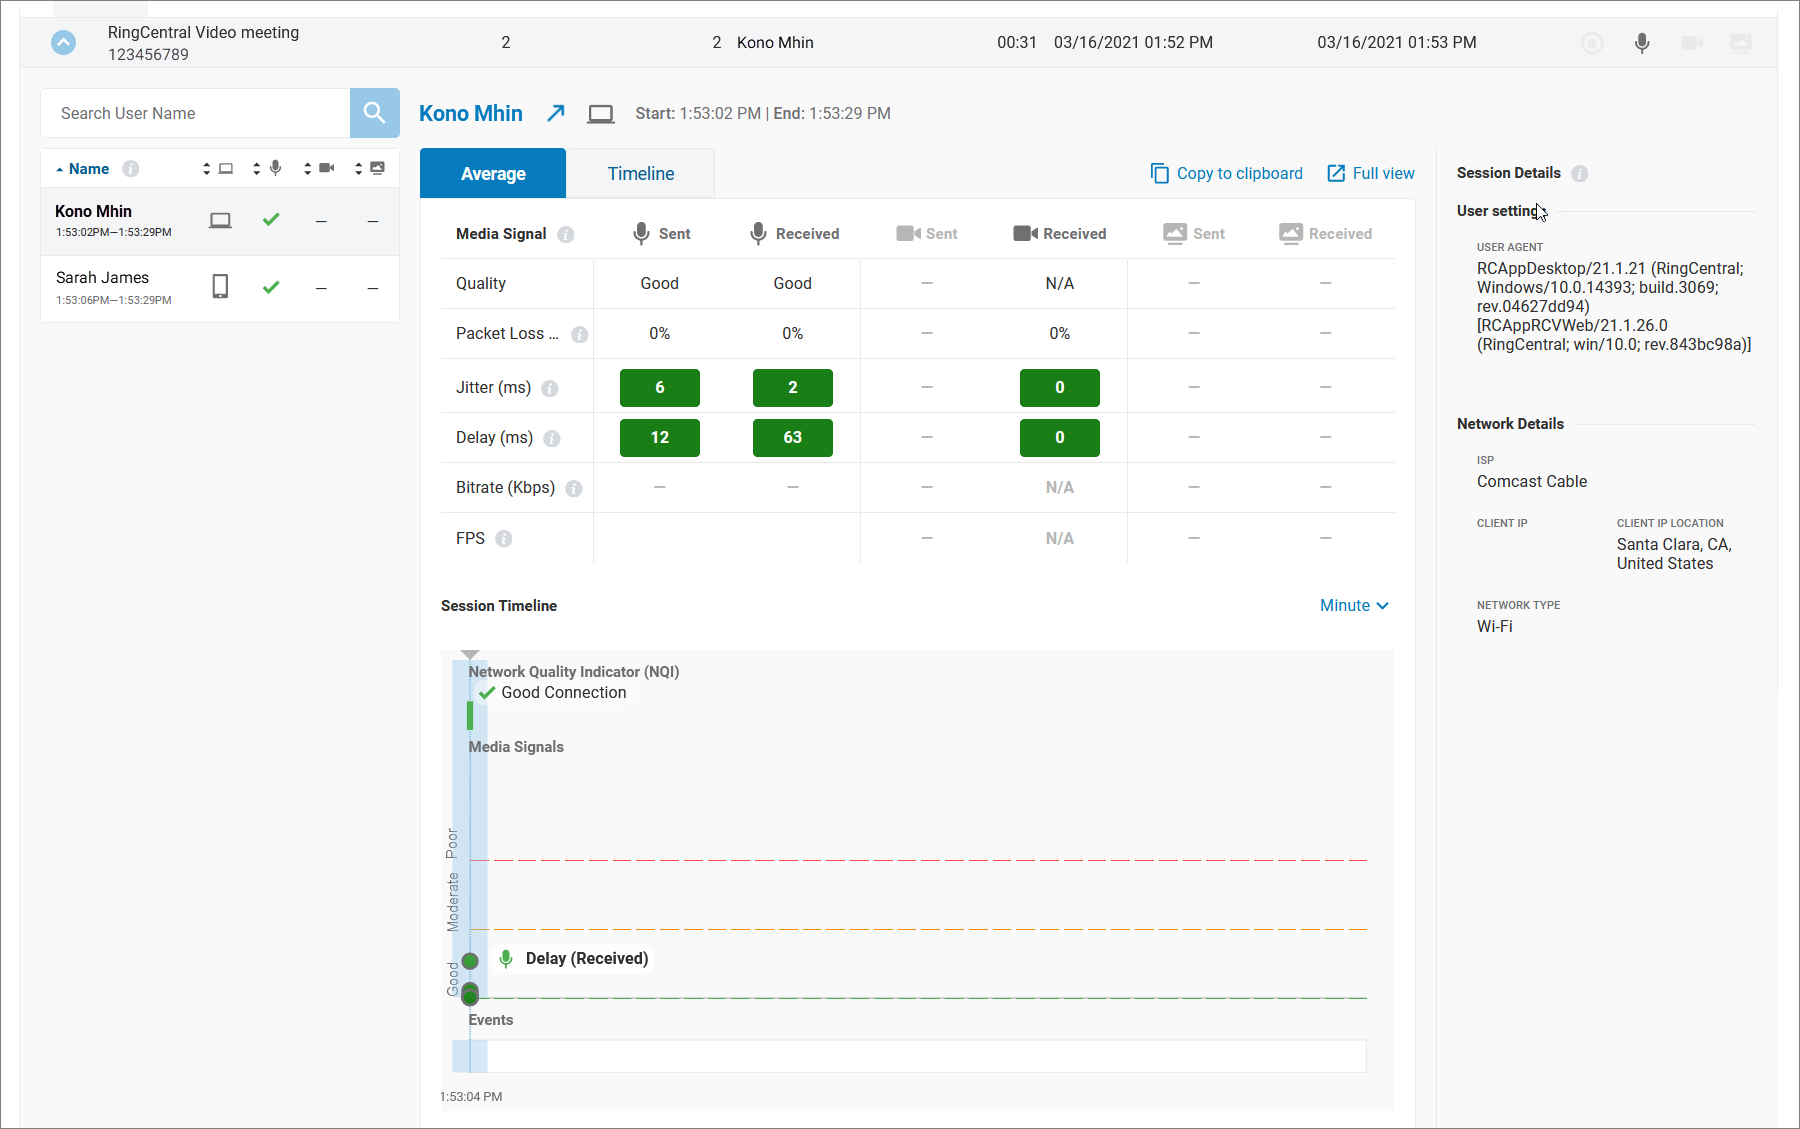Click the green checkmark for Kono Mhin

coord(270,220)
